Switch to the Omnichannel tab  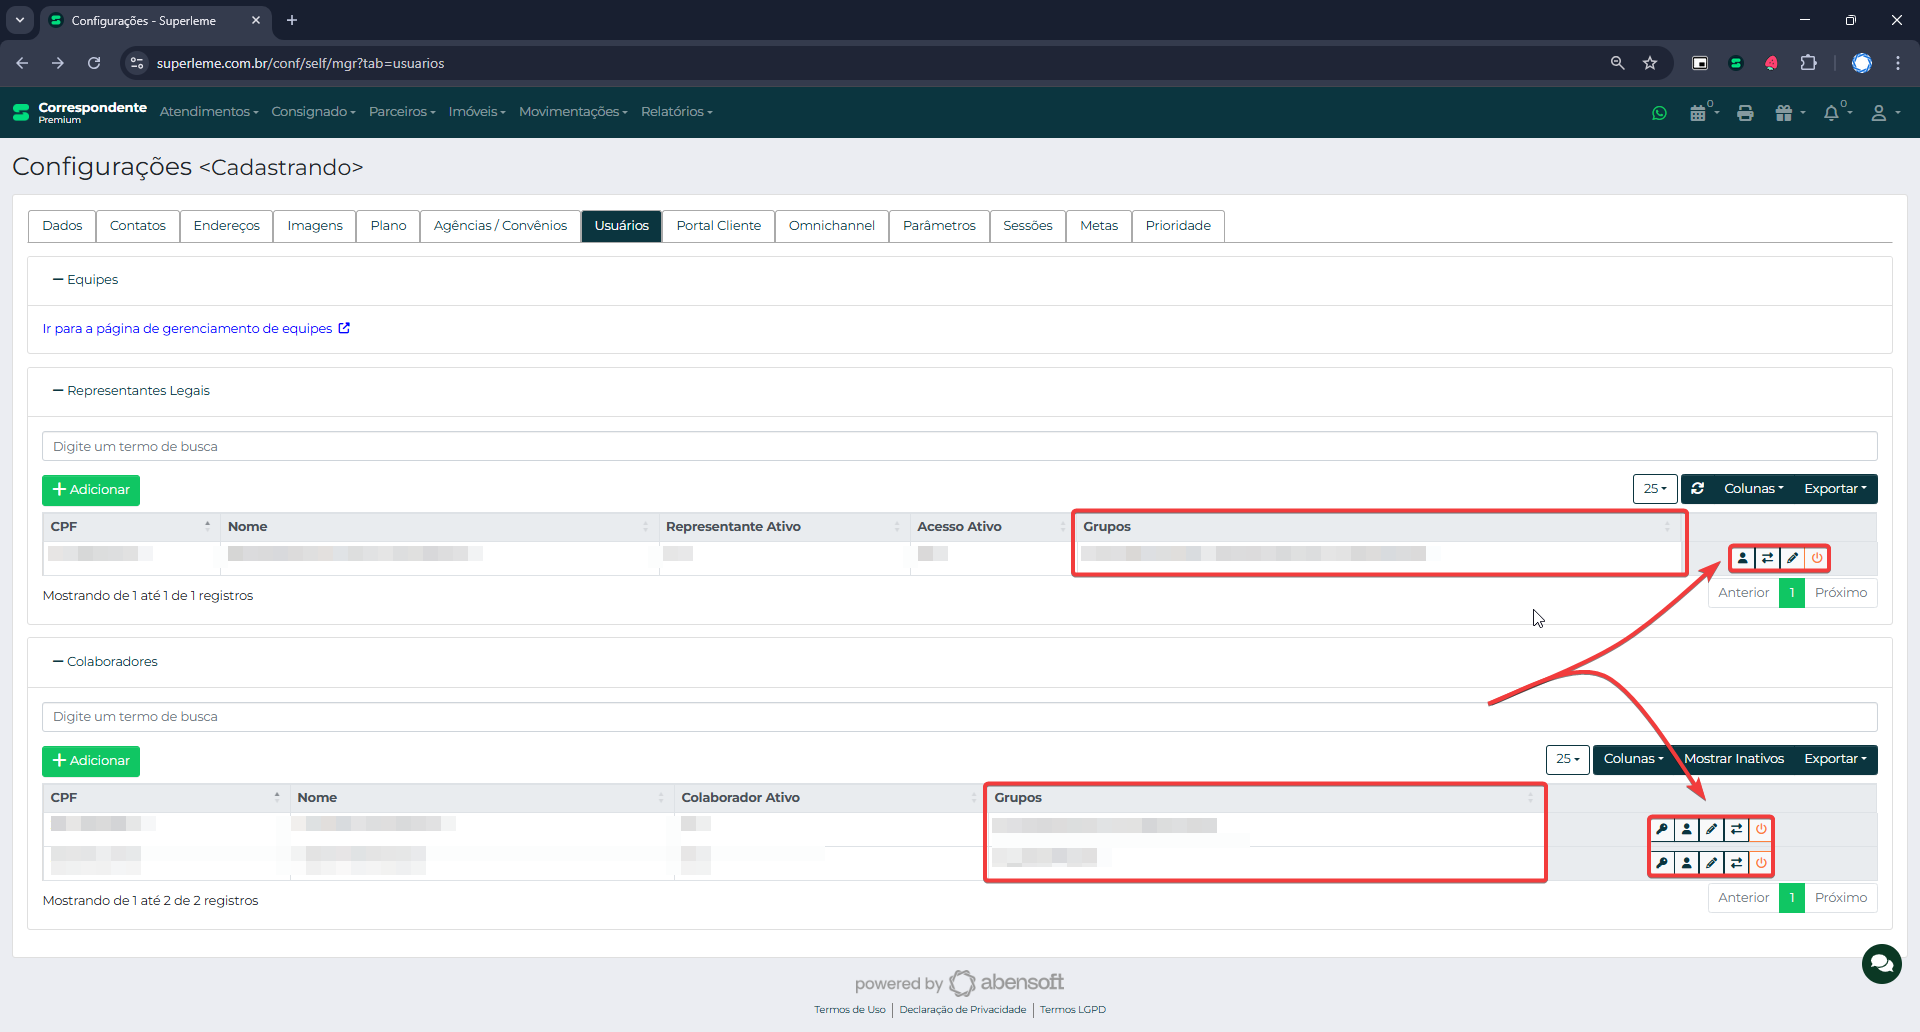pyautogui.click(x=831, y=226)
